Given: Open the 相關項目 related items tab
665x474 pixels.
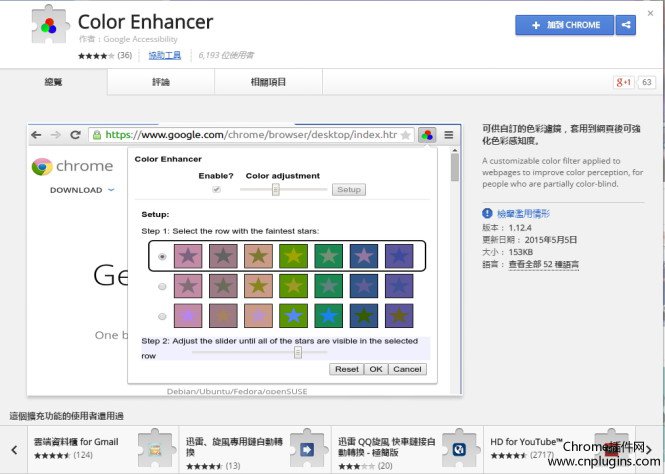Looking at the screenshot, I should point(268,82).
